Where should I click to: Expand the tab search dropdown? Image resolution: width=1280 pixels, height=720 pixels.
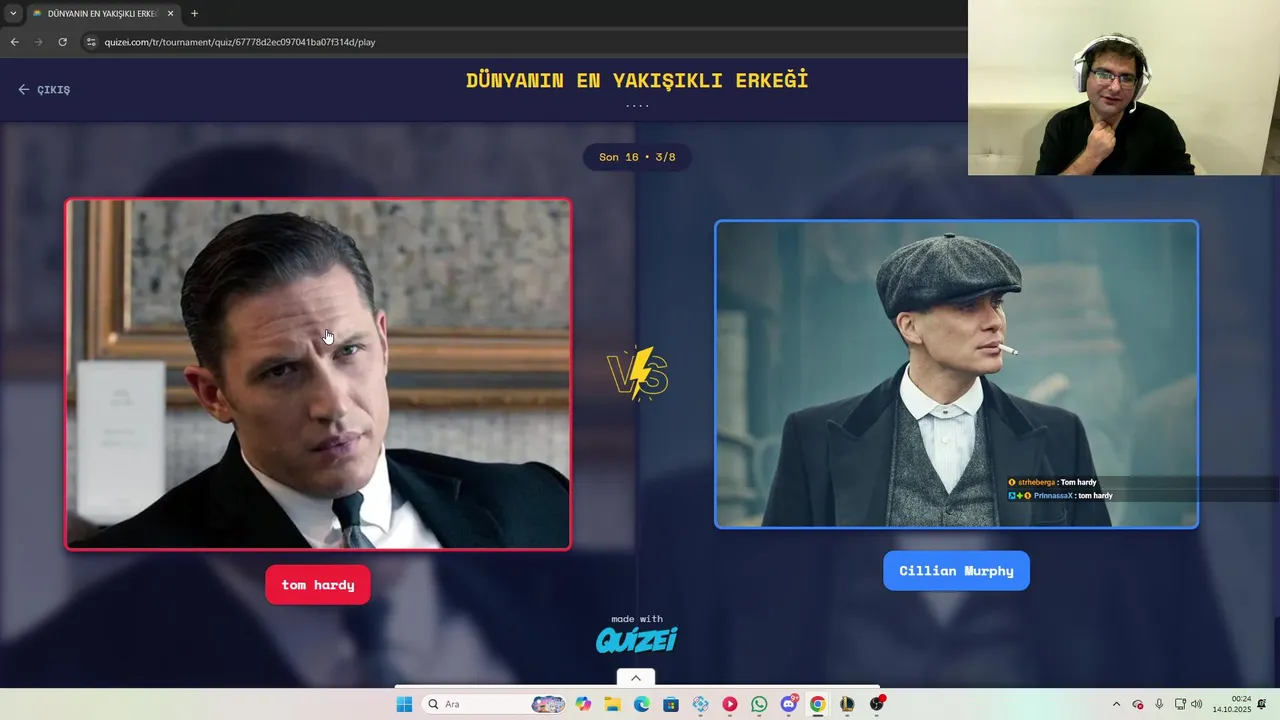coord(12,13)
